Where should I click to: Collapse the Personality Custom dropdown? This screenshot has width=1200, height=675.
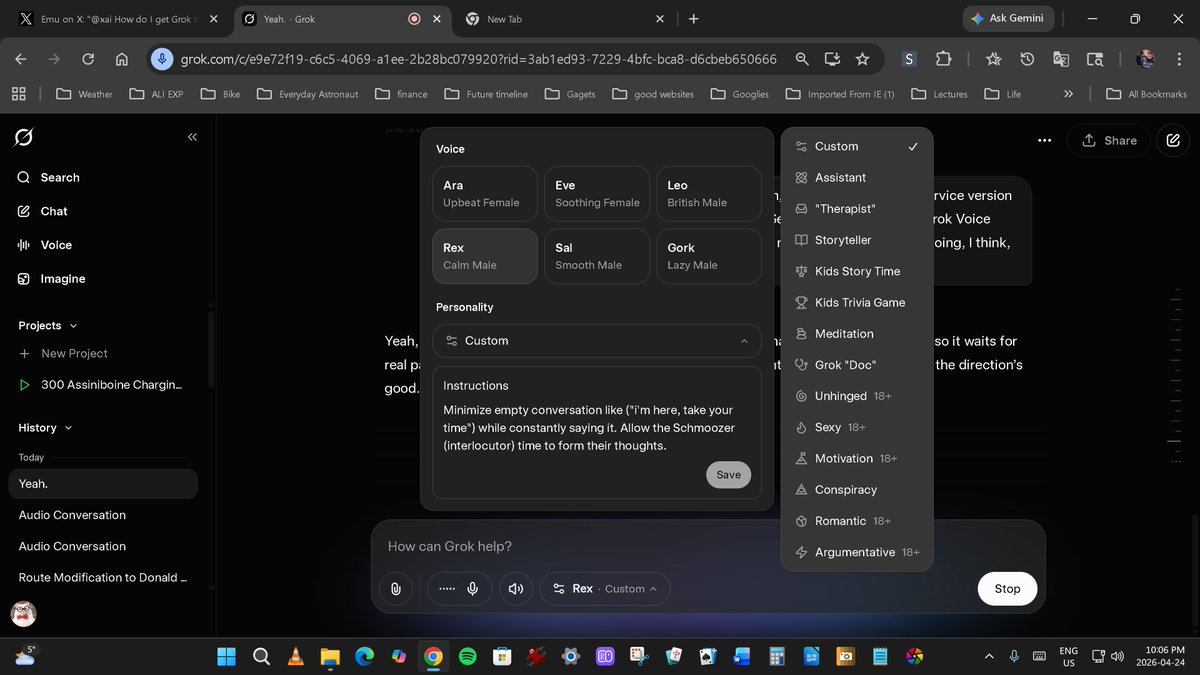point(597,341)
